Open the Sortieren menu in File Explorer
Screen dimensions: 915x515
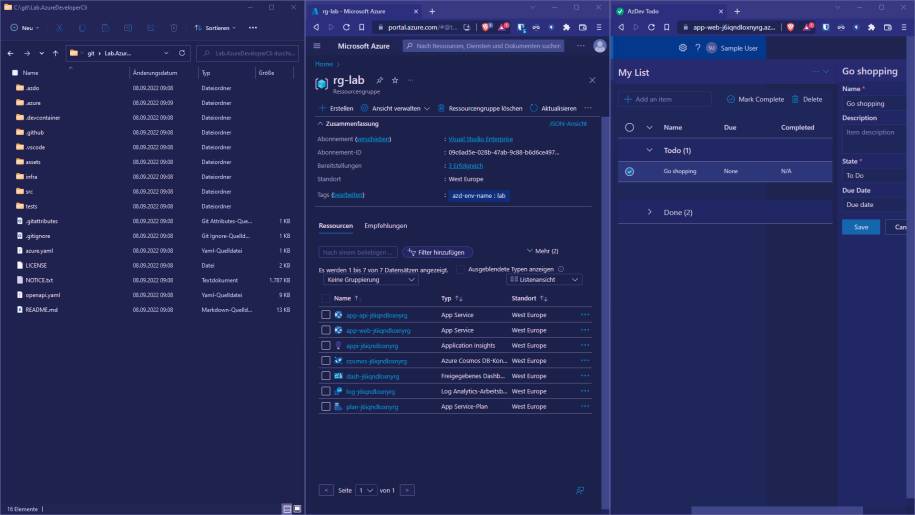pos(215,27)
